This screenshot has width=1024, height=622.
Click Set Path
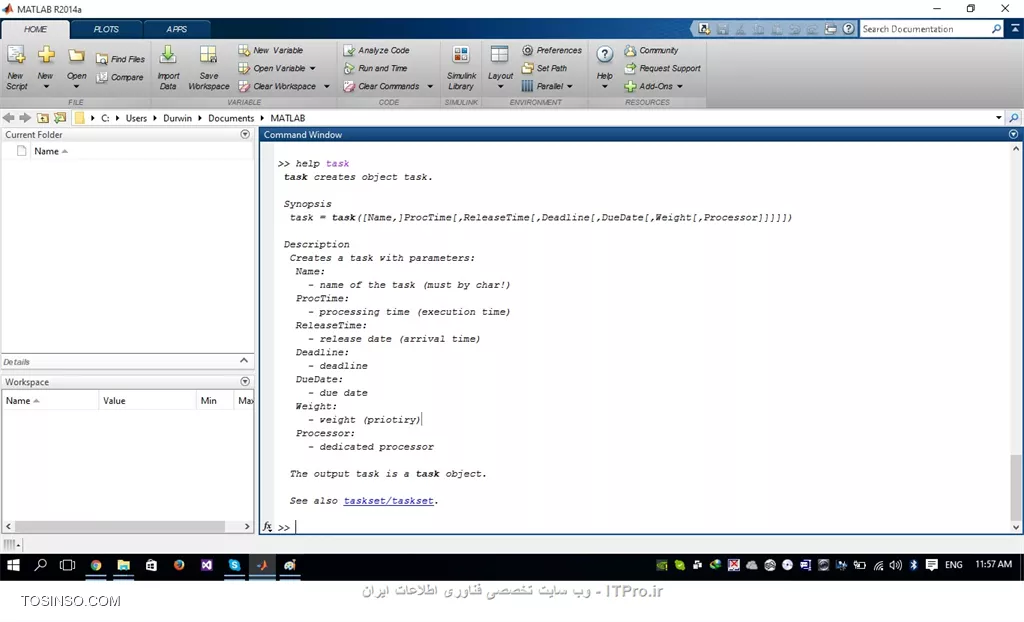tap(544, 68)
